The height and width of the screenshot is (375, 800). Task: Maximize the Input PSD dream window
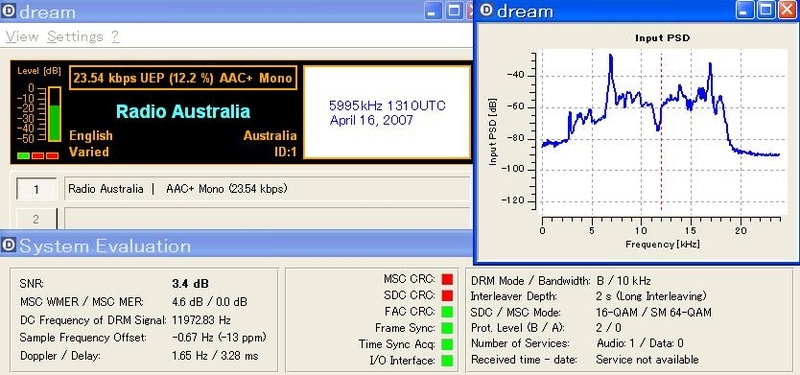[x=766, y=10]
